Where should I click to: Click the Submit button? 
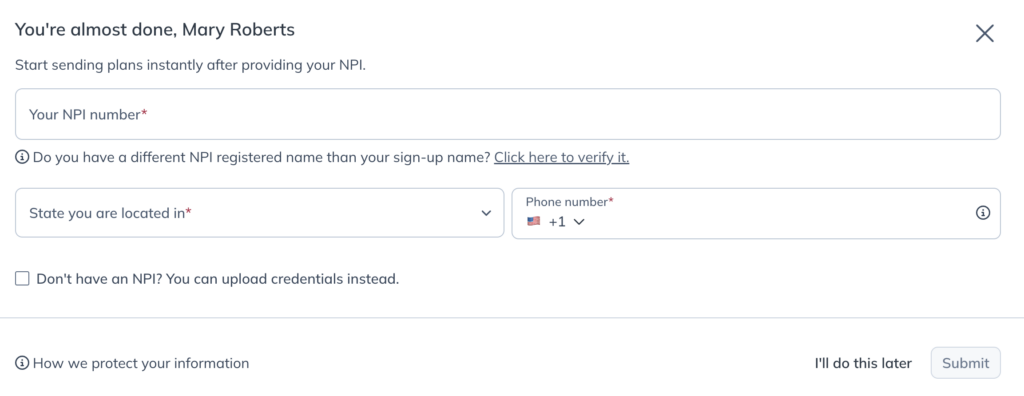pos(965,363)
